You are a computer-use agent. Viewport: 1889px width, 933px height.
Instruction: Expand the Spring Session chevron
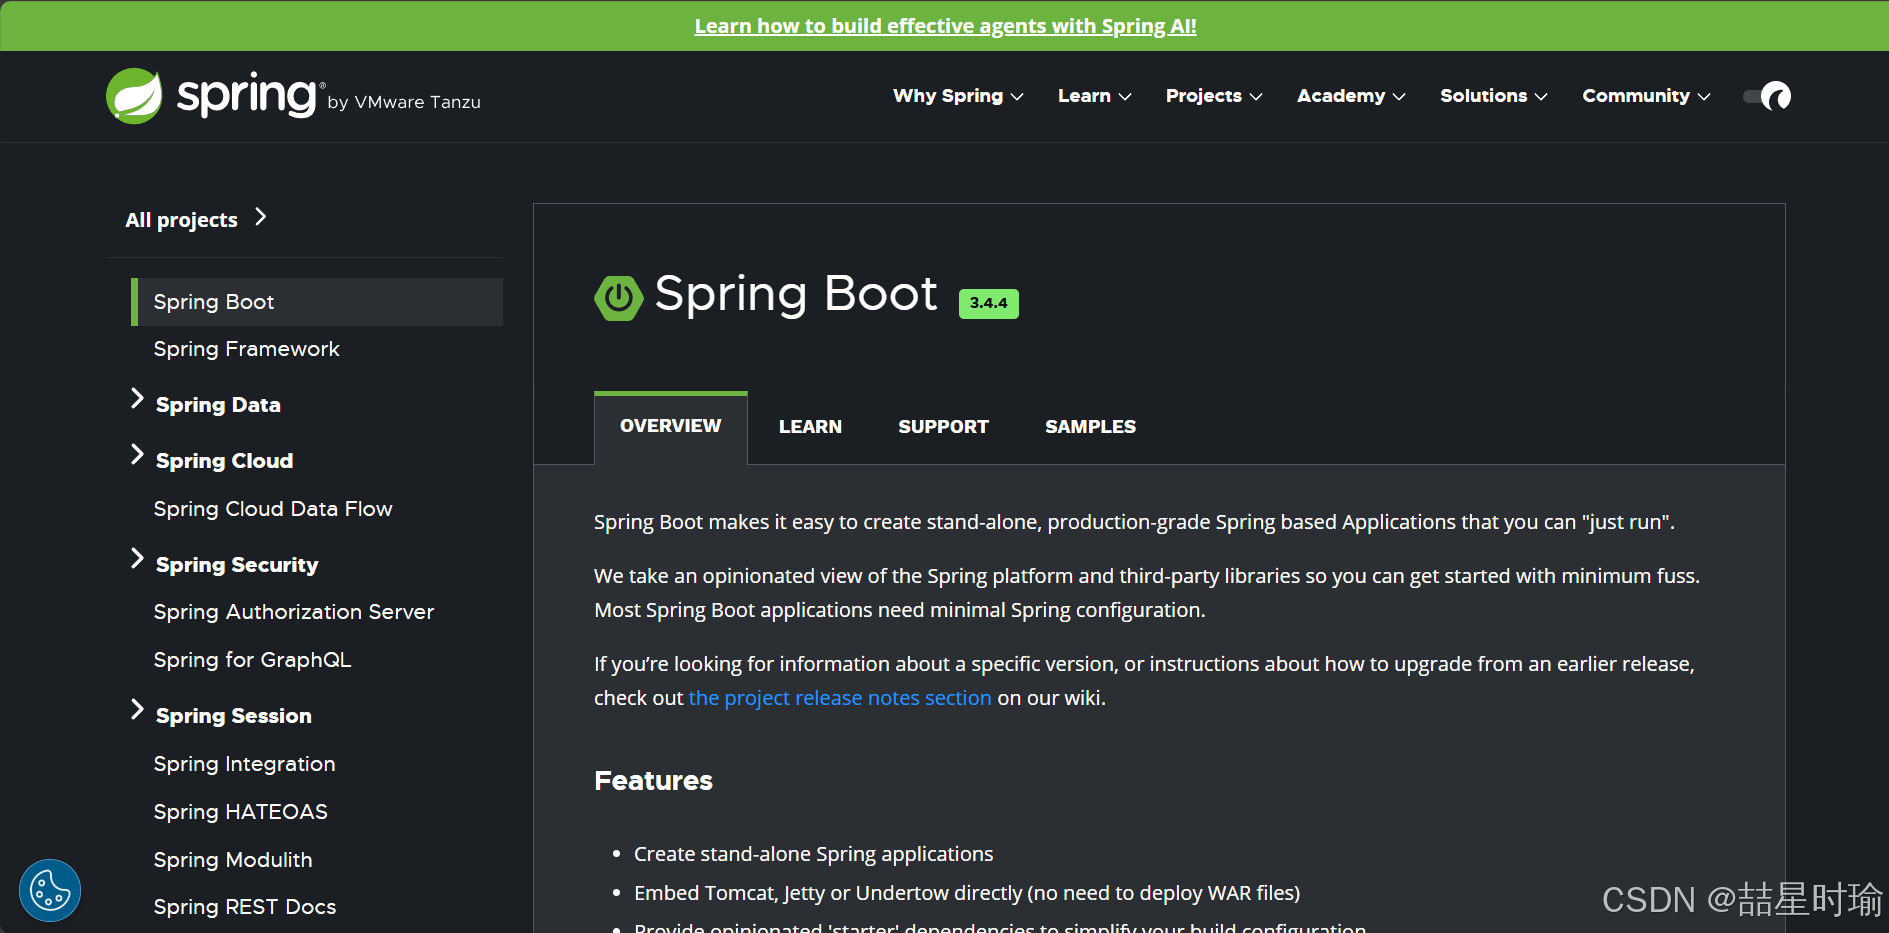pyautogui.click(x=137, y=710)
